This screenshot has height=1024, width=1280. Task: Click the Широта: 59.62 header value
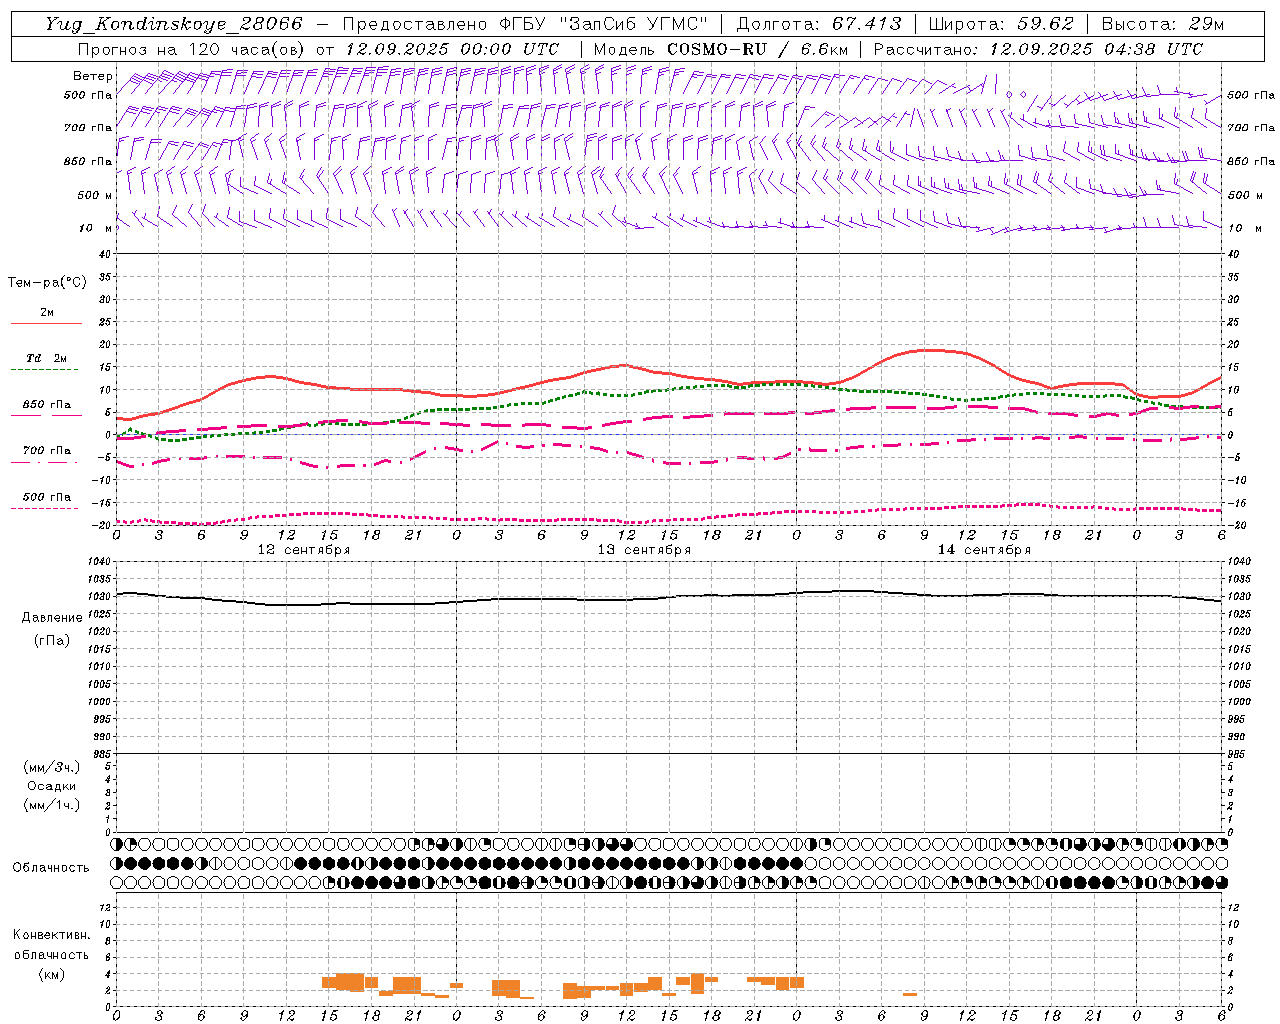tap(1001, 24)
